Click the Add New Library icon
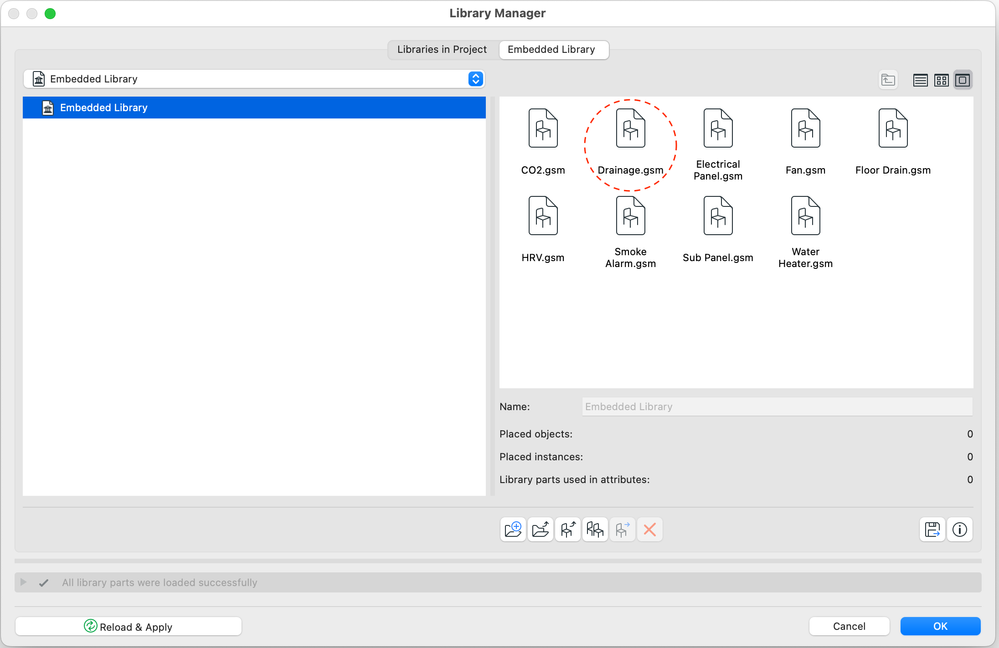 pos(513,529)
